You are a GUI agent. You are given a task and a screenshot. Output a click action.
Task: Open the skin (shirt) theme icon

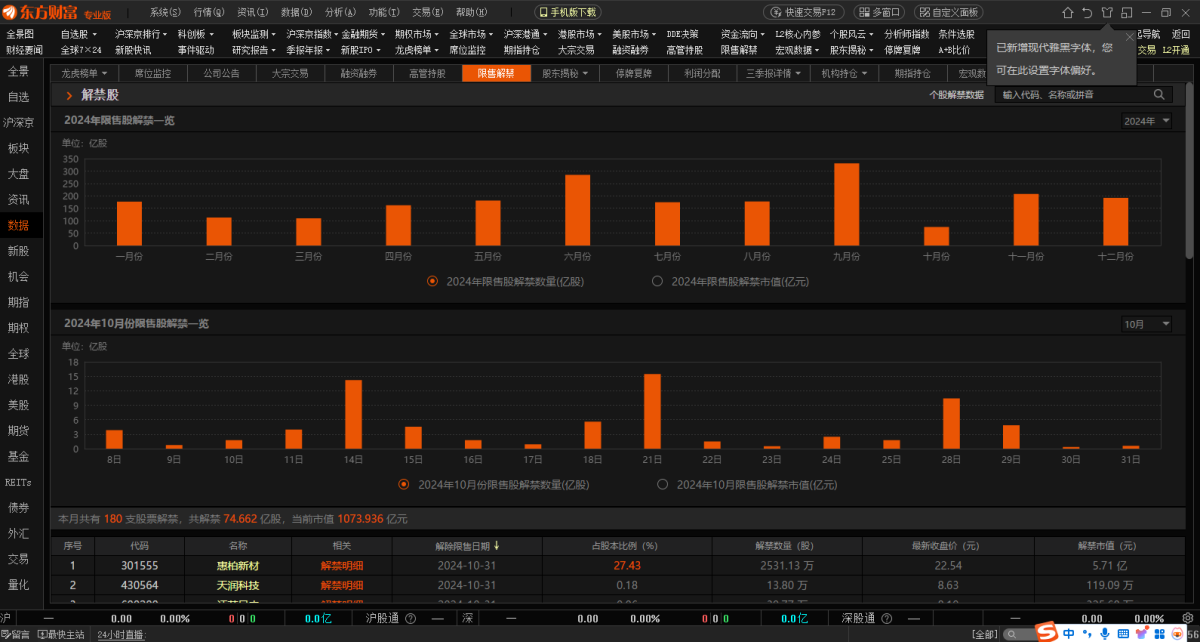(1106, 12)
